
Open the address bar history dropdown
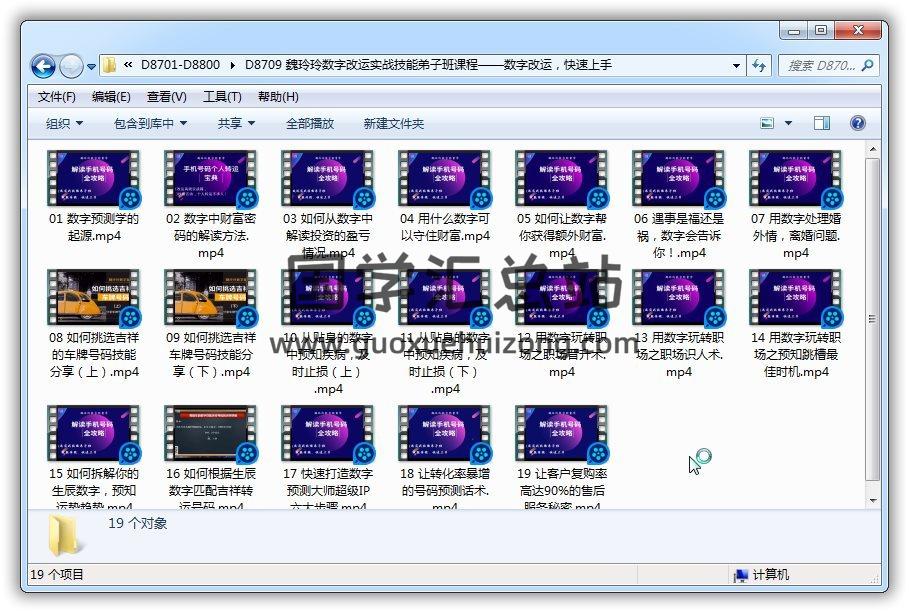736,66
